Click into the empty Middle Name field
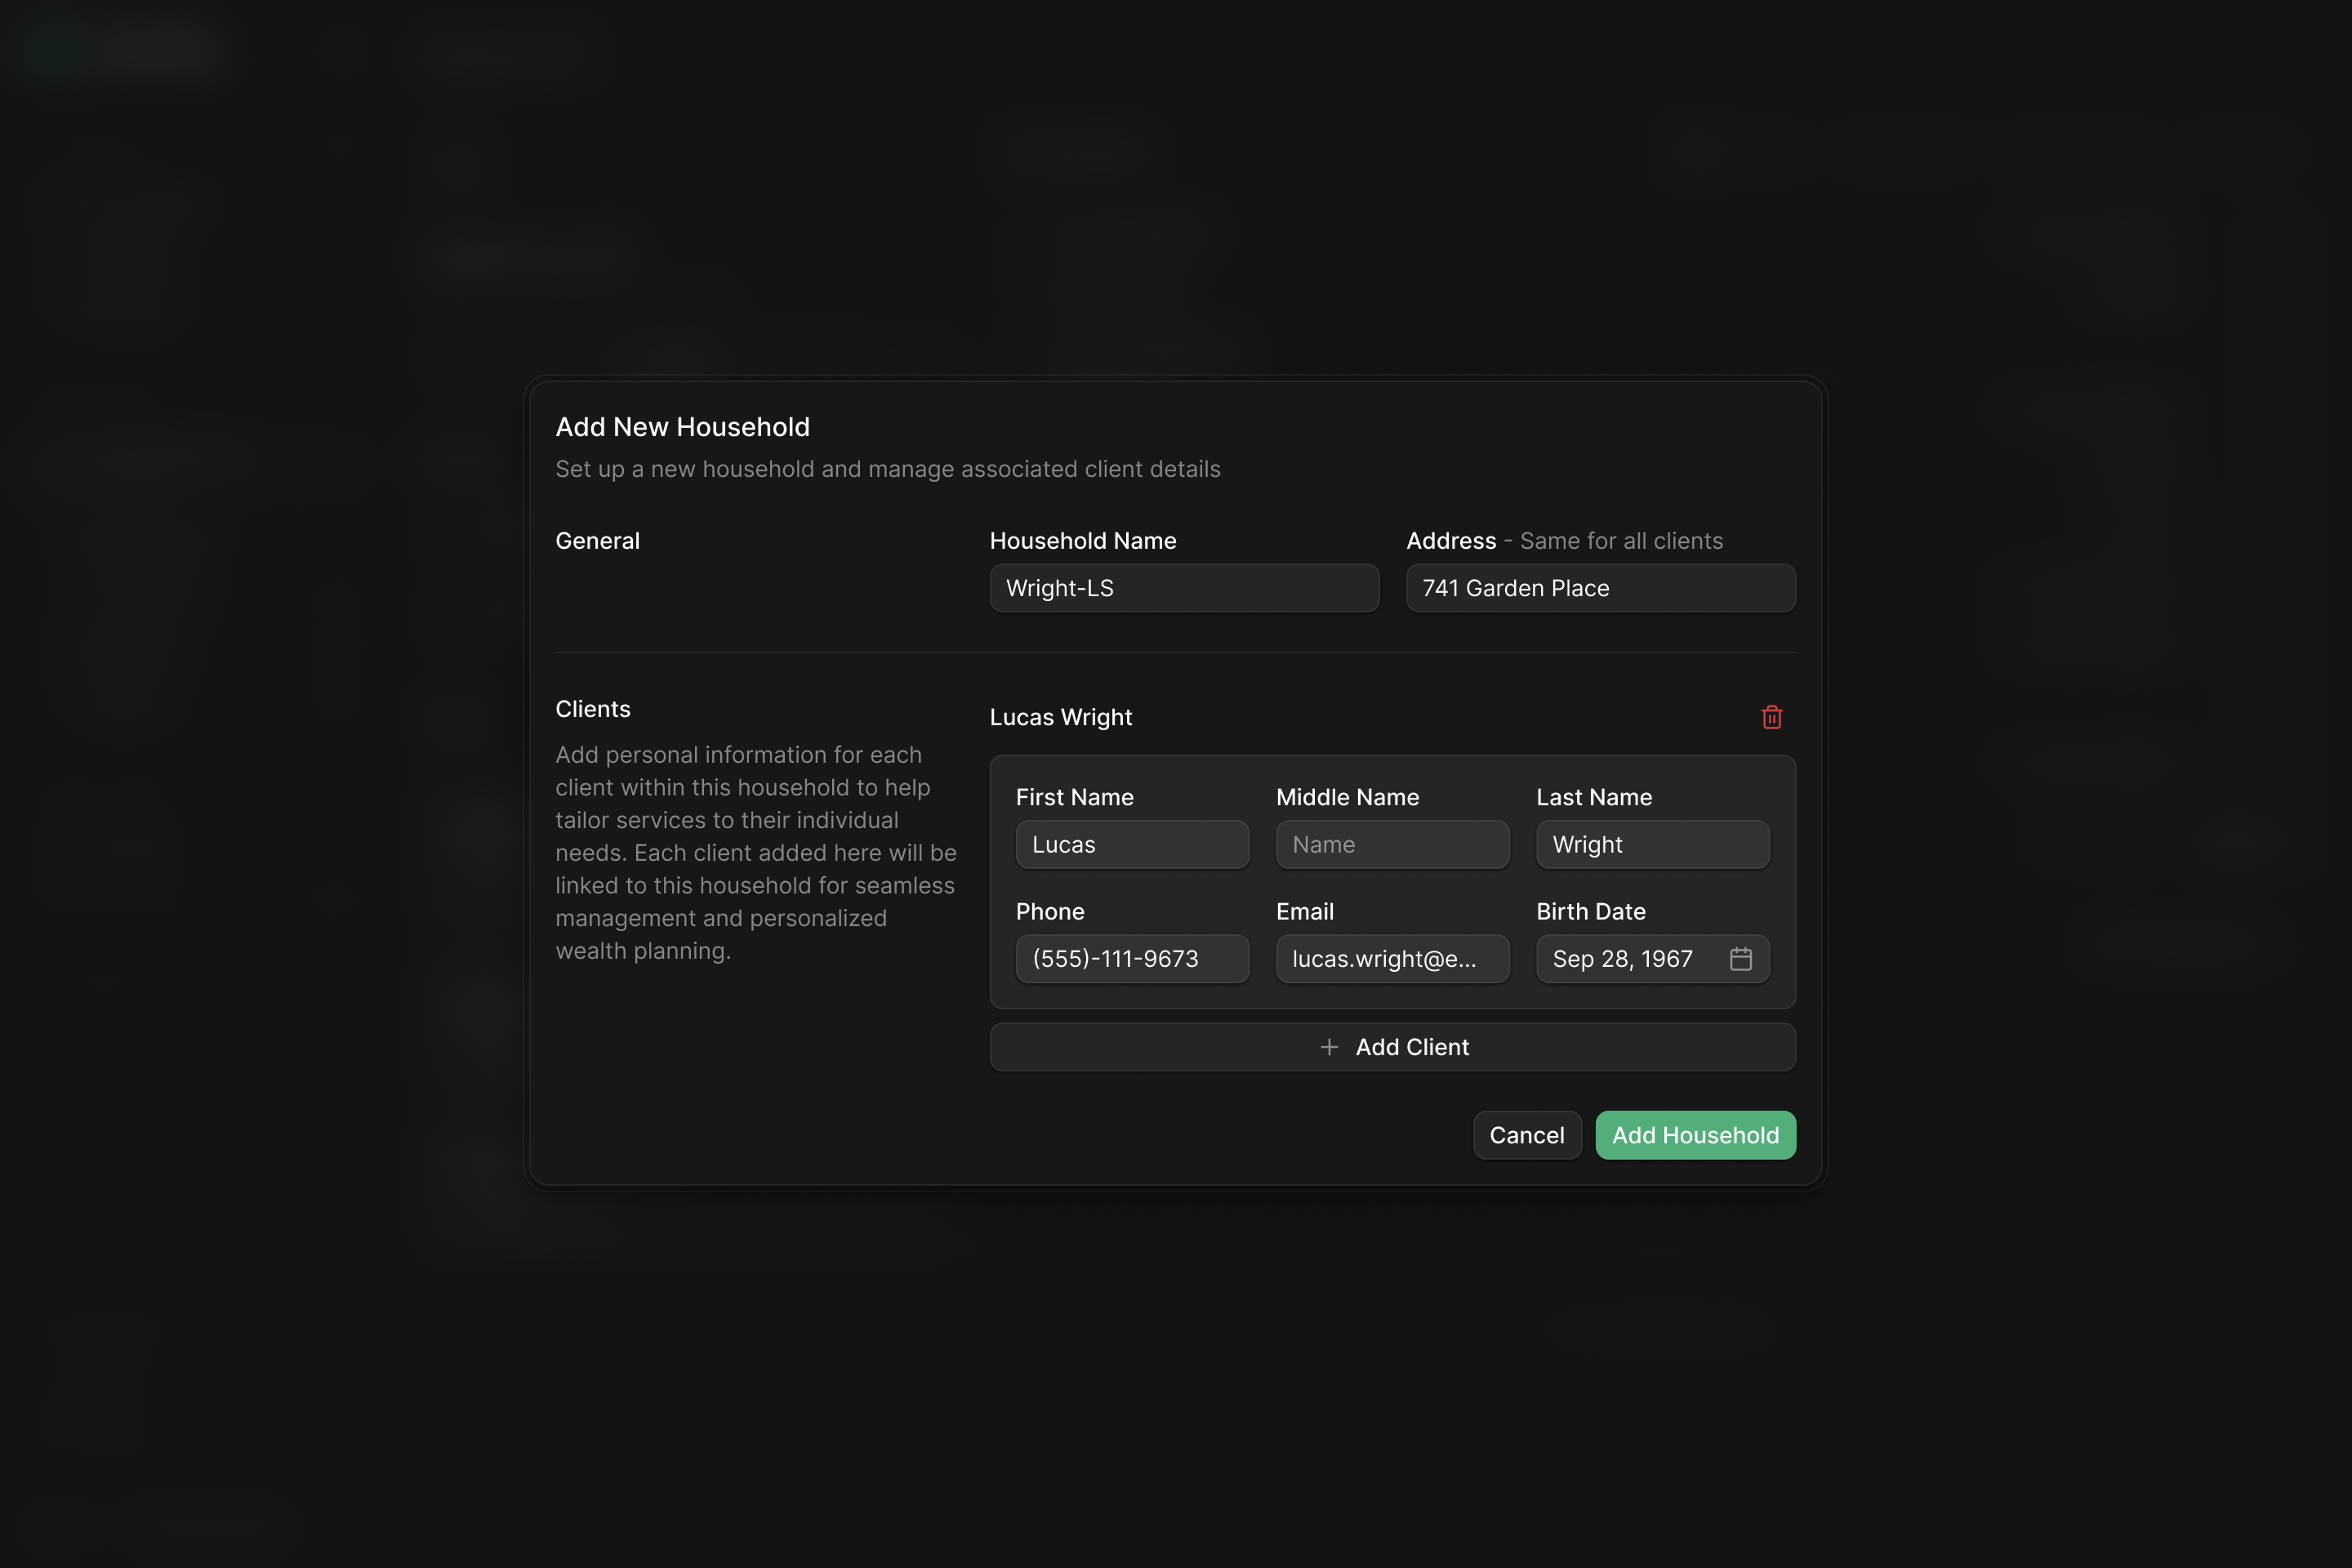 click(x=1392, y=845)
